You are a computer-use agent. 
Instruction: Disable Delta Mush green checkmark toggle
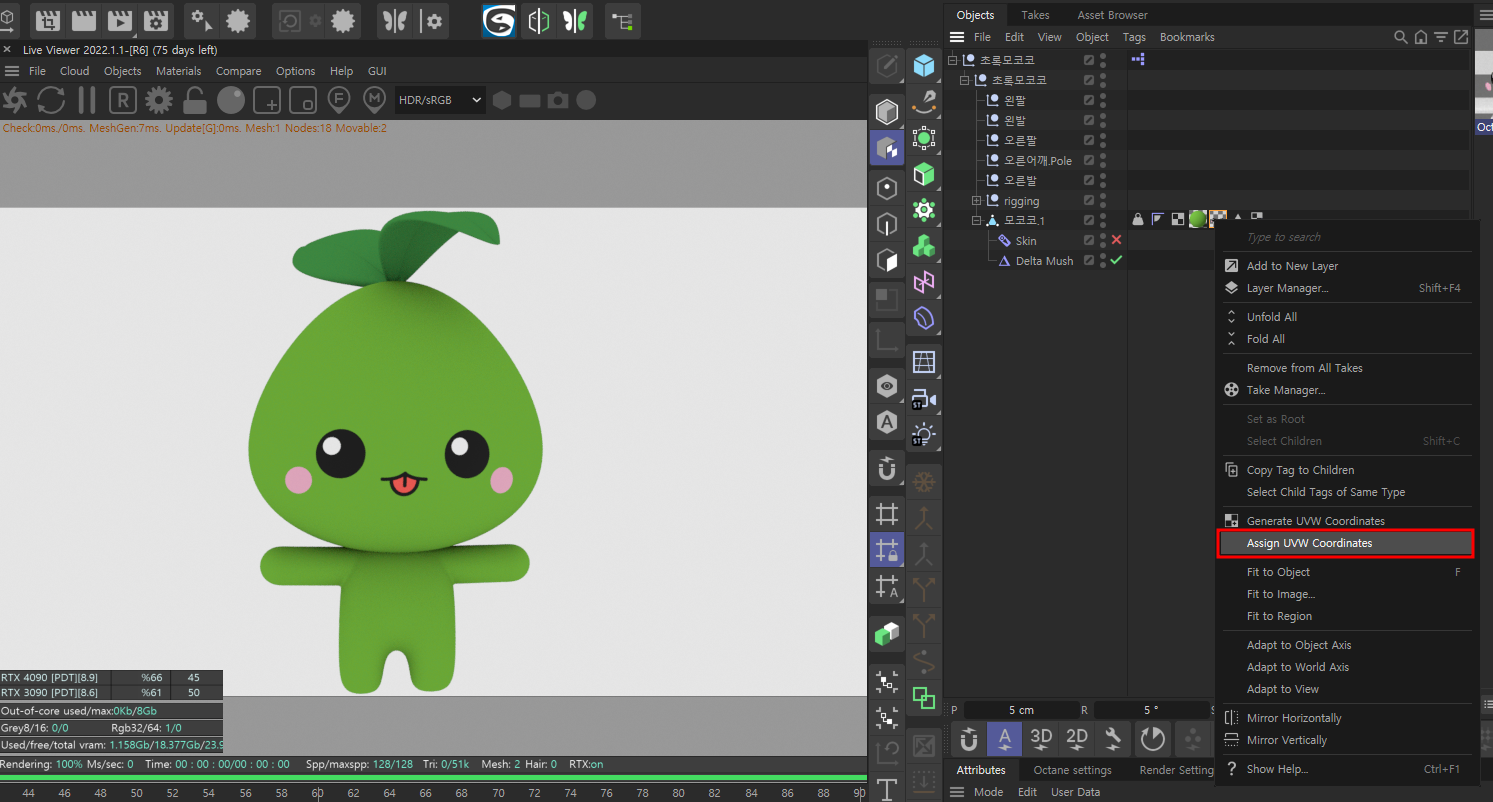point(1116,260)
